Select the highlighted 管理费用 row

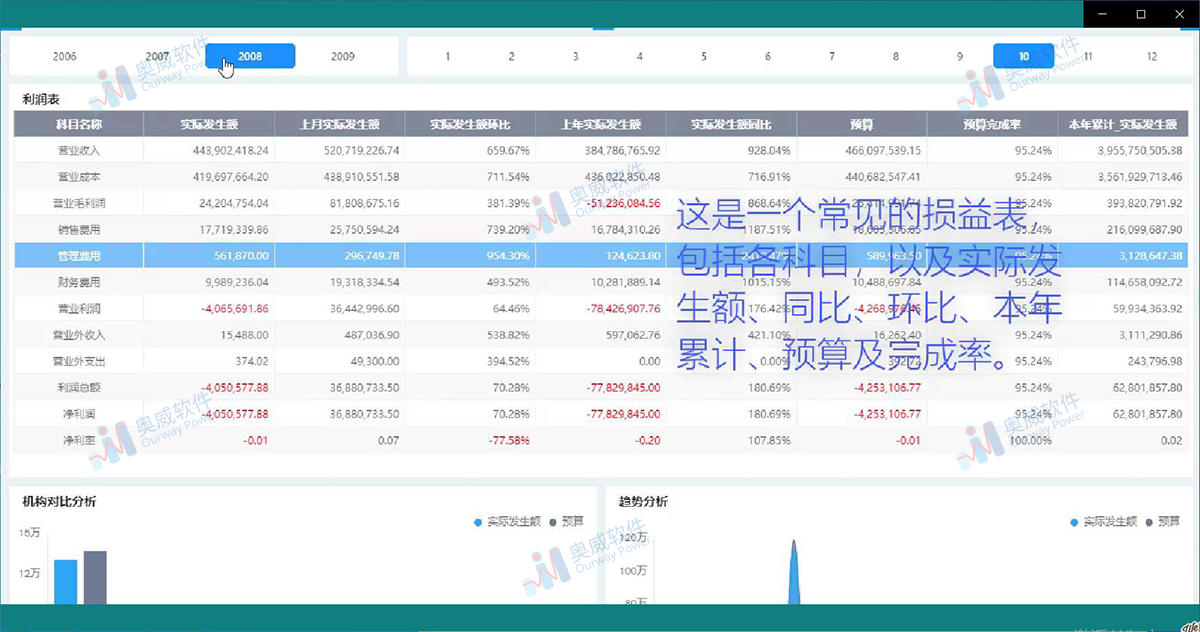click(79, 256)
